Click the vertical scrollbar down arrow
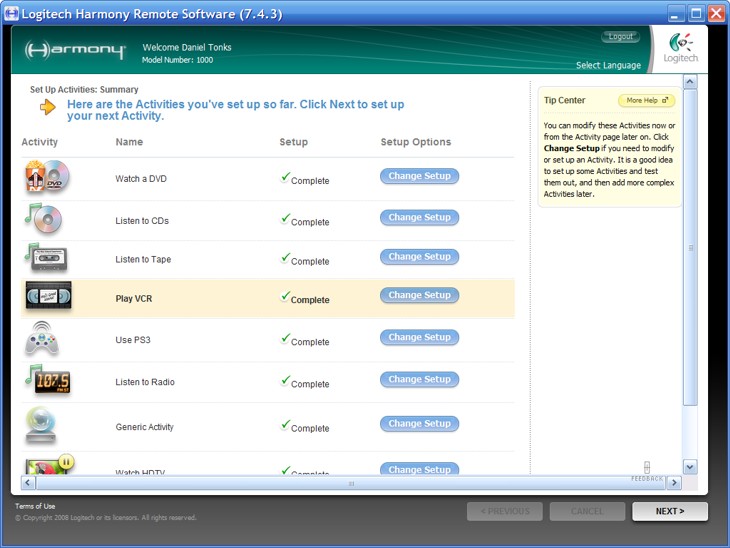This screenshot has height=548, width=730. point(690,467)
